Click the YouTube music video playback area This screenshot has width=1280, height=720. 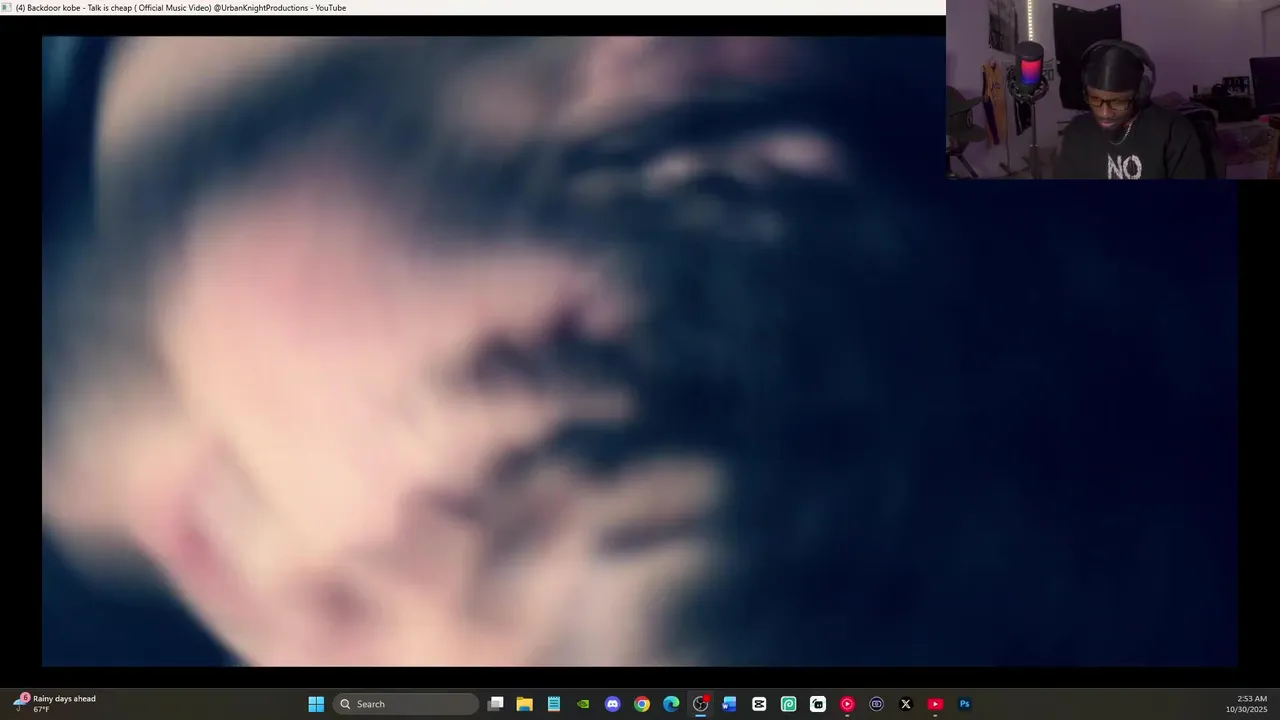tap(640, 351)
